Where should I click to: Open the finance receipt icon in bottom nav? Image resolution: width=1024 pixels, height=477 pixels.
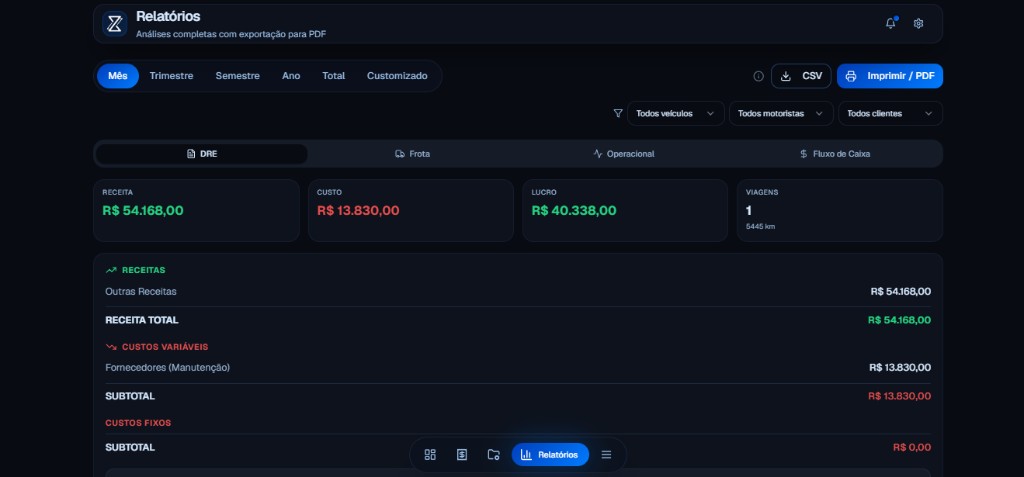[x=462, y=455]
